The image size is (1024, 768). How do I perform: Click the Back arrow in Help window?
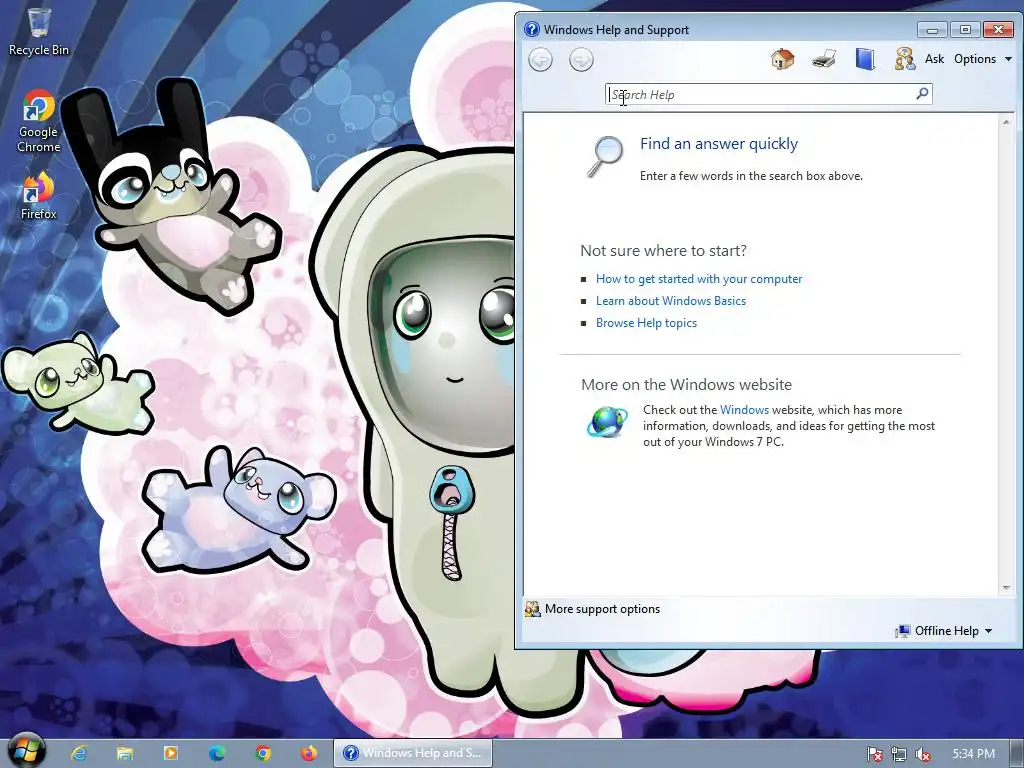540,60
